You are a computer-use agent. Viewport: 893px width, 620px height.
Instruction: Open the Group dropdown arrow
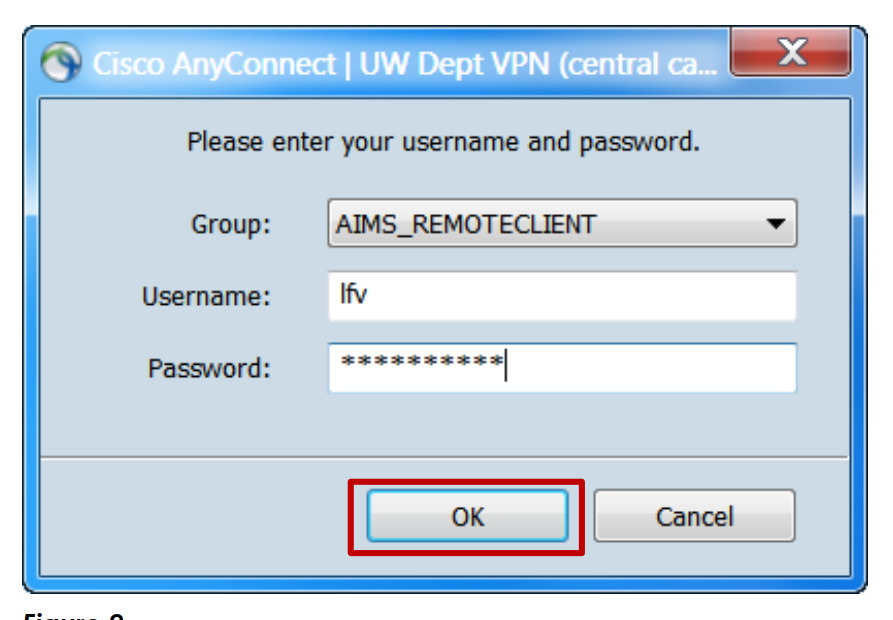coord(776,224)
